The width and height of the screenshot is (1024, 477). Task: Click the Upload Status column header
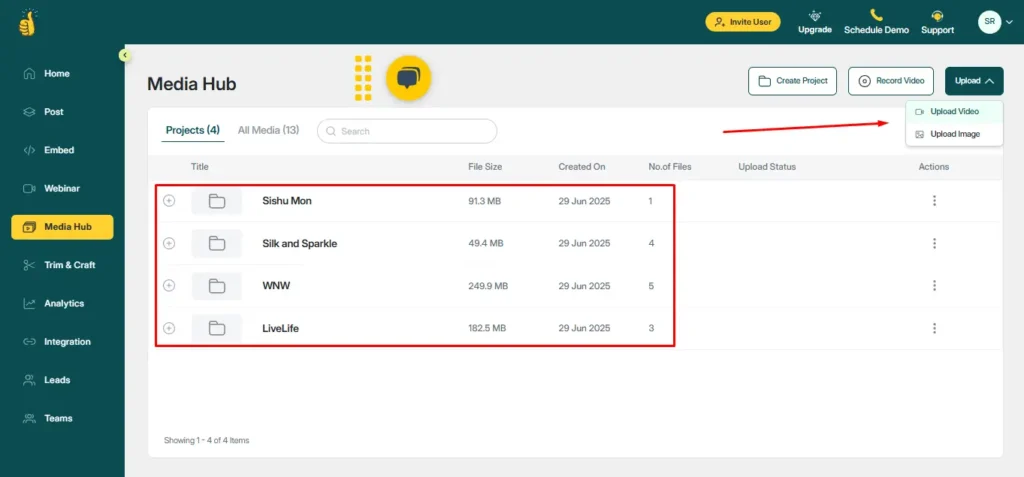tap(767, 167)
